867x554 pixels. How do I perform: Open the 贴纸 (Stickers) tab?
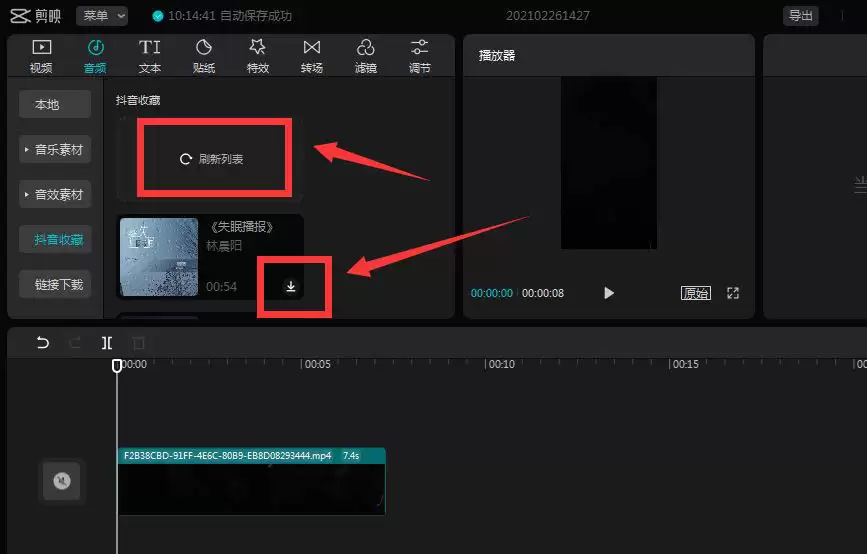(204, 56)
